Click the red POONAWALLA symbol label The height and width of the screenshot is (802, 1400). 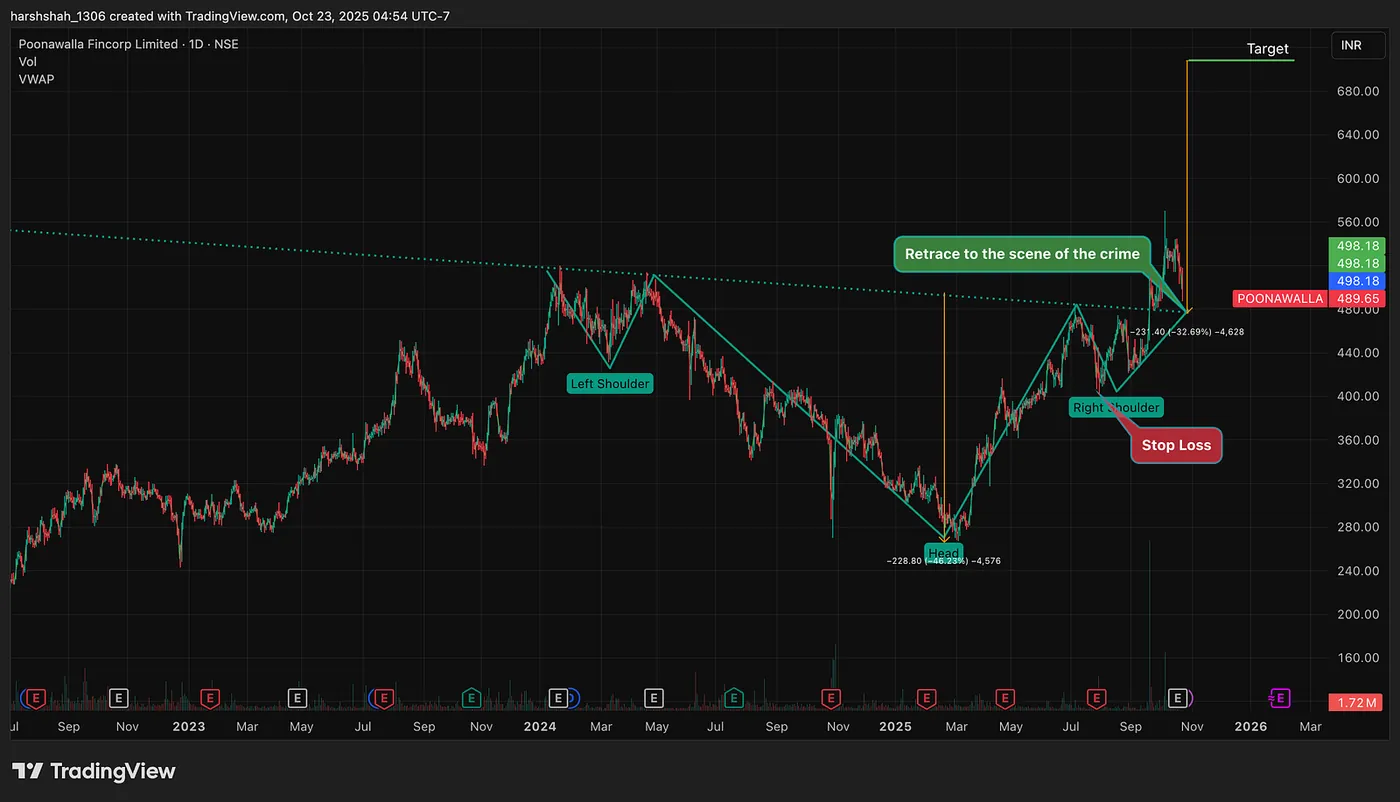[1280, 298]
